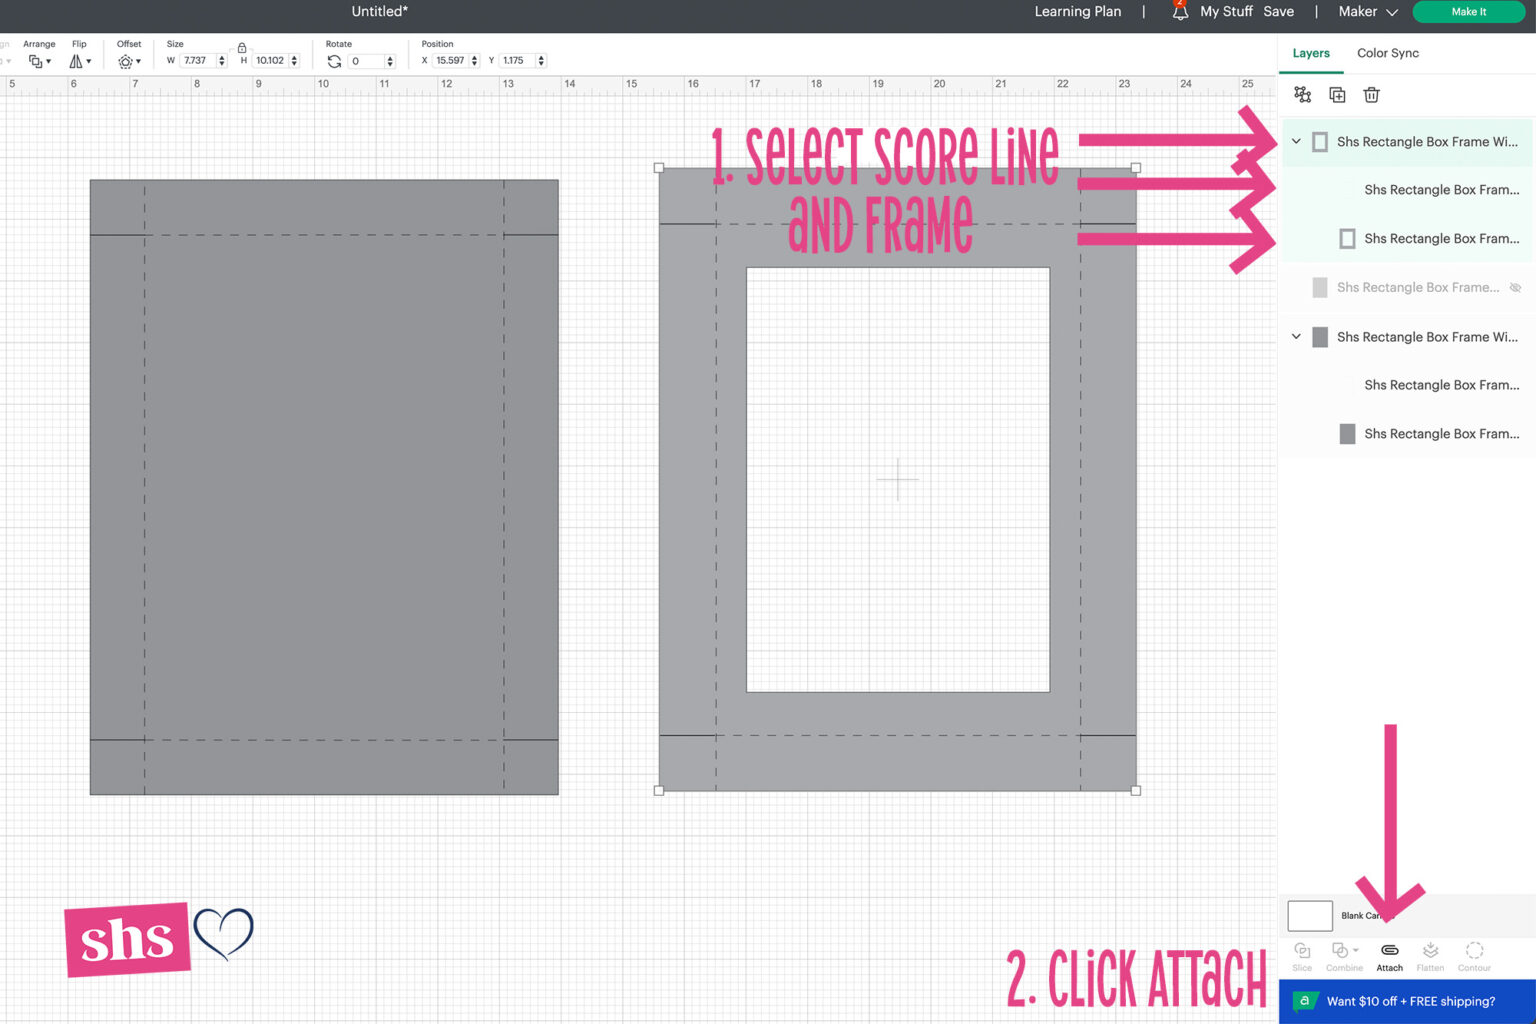
Task: Duplicate selection via the duplicate icon
Action: [x=1338, y=94]
